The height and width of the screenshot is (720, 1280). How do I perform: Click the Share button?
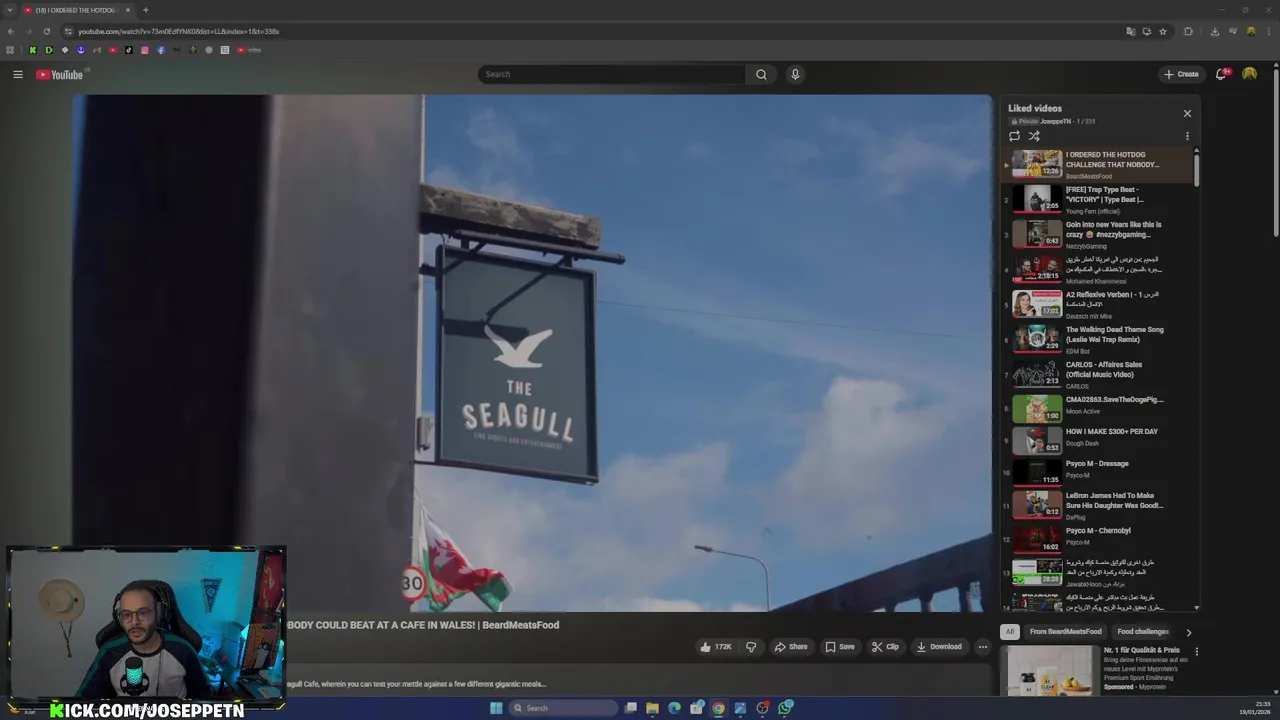coord(791,647)
